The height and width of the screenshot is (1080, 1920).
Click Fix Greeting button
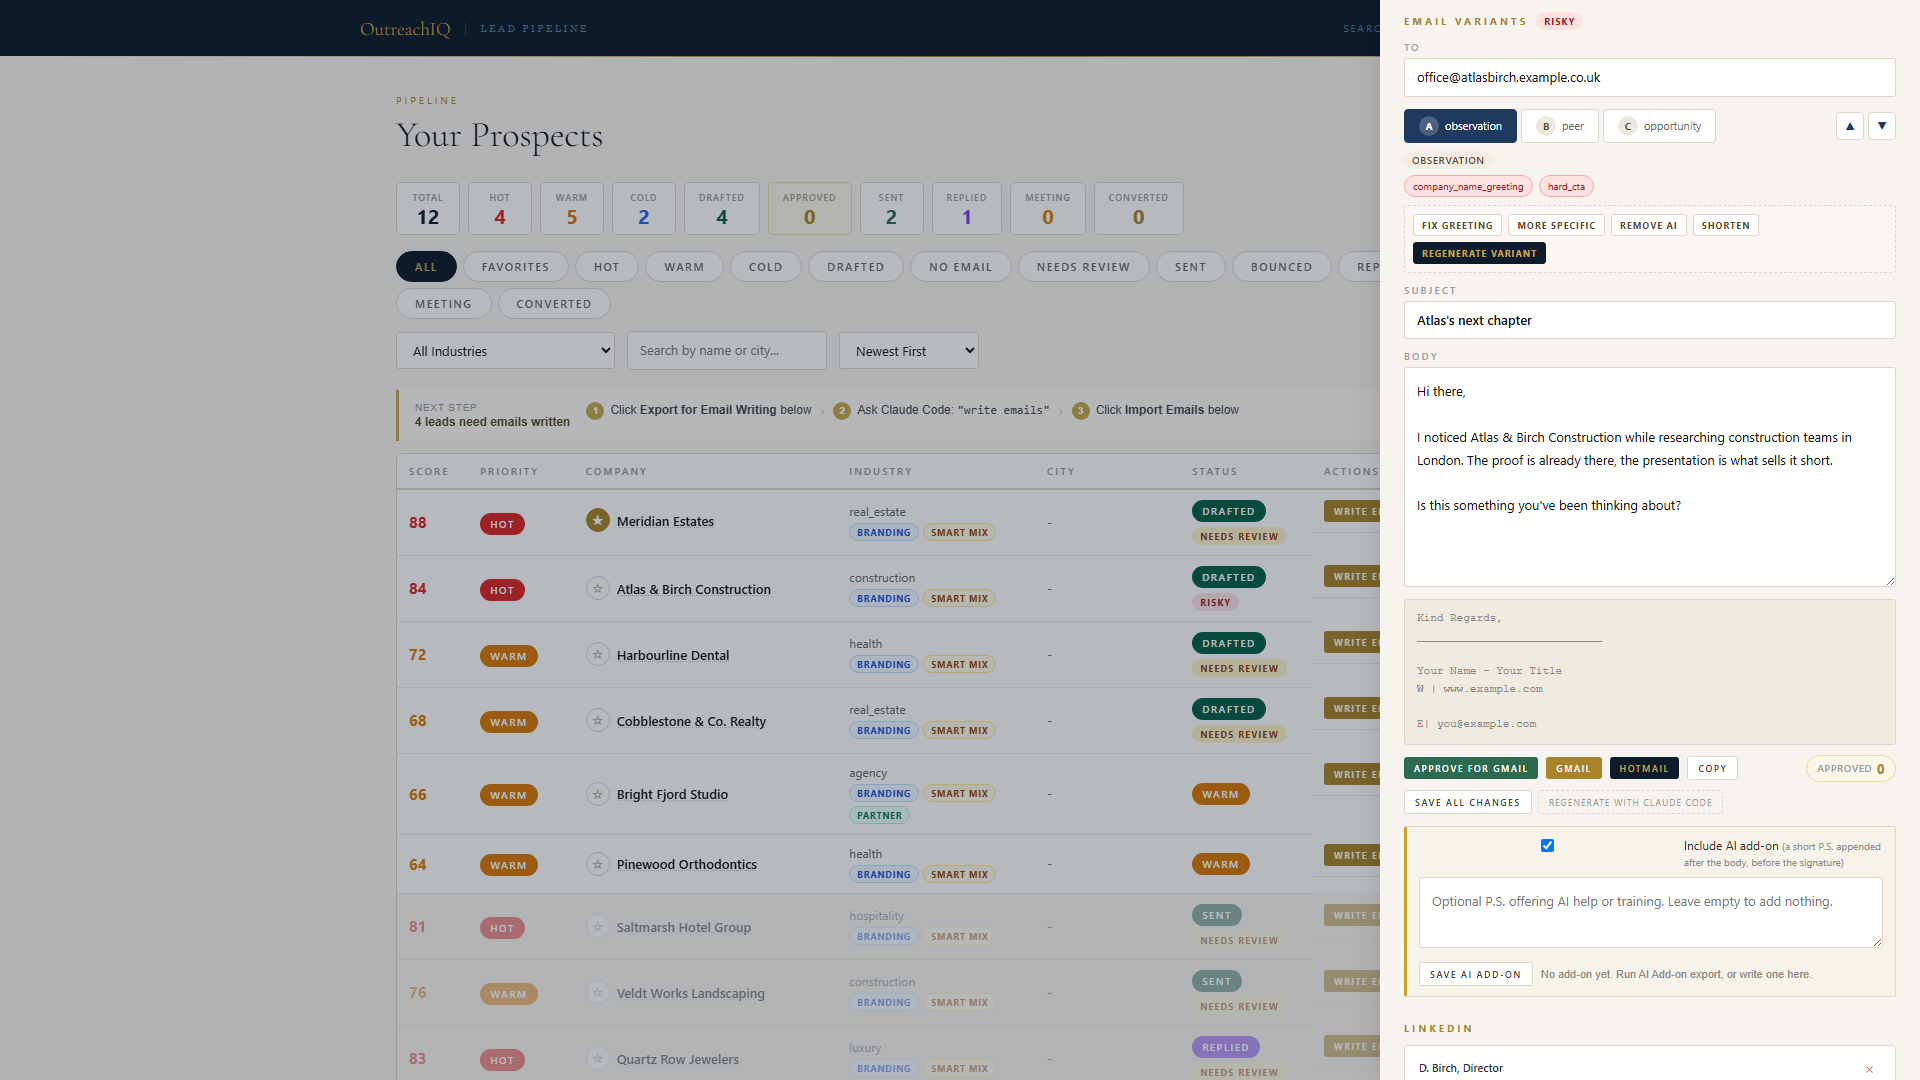[x=1457, y=226]
